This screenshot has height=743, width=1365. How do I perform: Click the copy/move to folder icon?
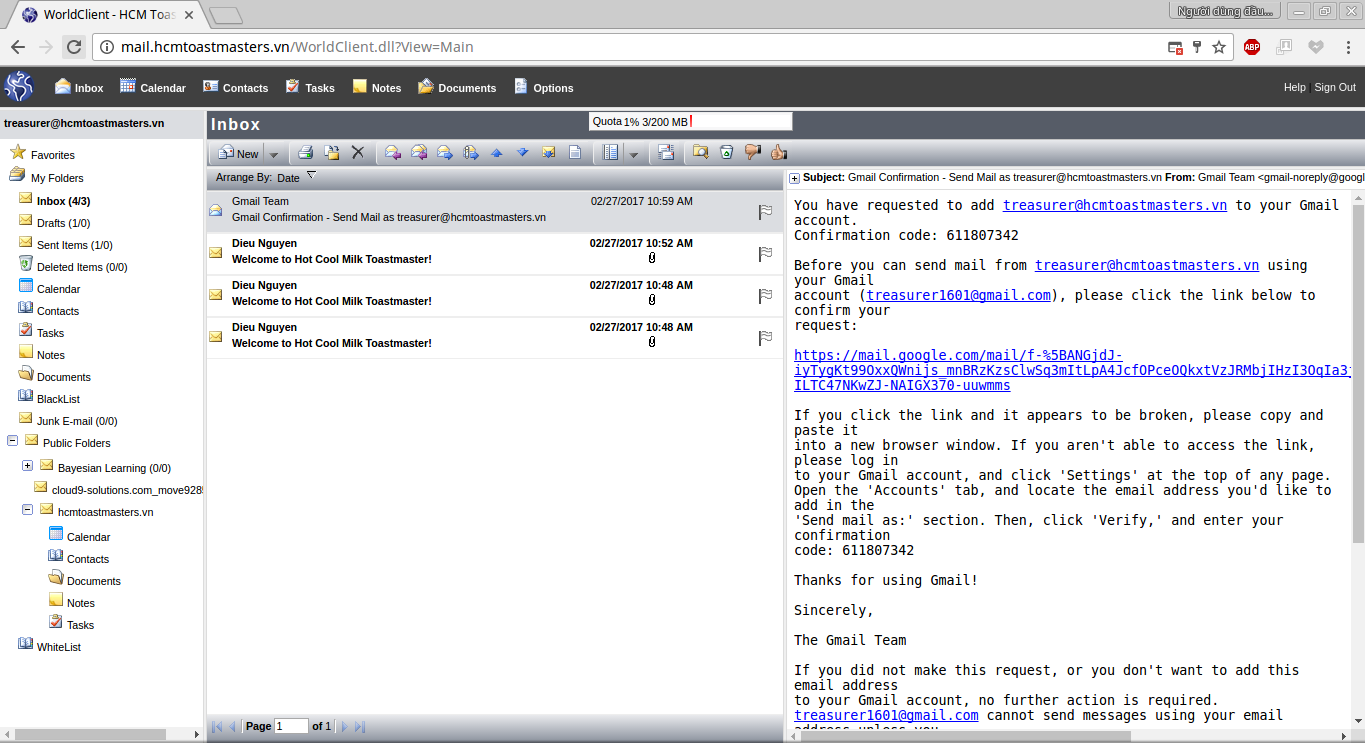coord(332,153)
